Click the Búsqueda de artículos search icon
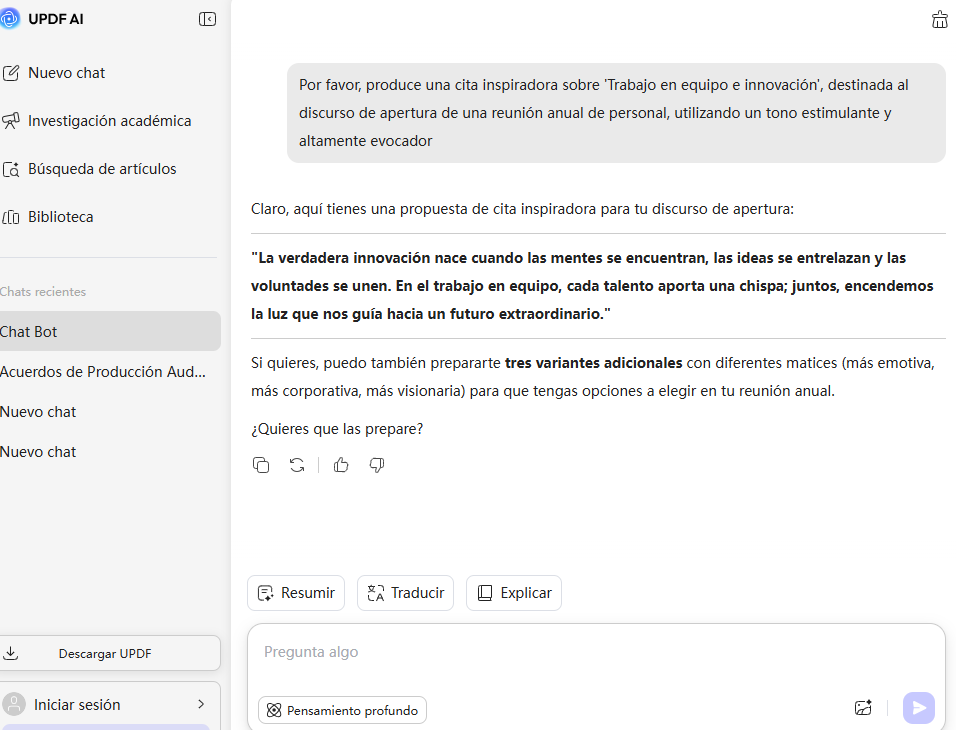 click(x=10, y=169)
